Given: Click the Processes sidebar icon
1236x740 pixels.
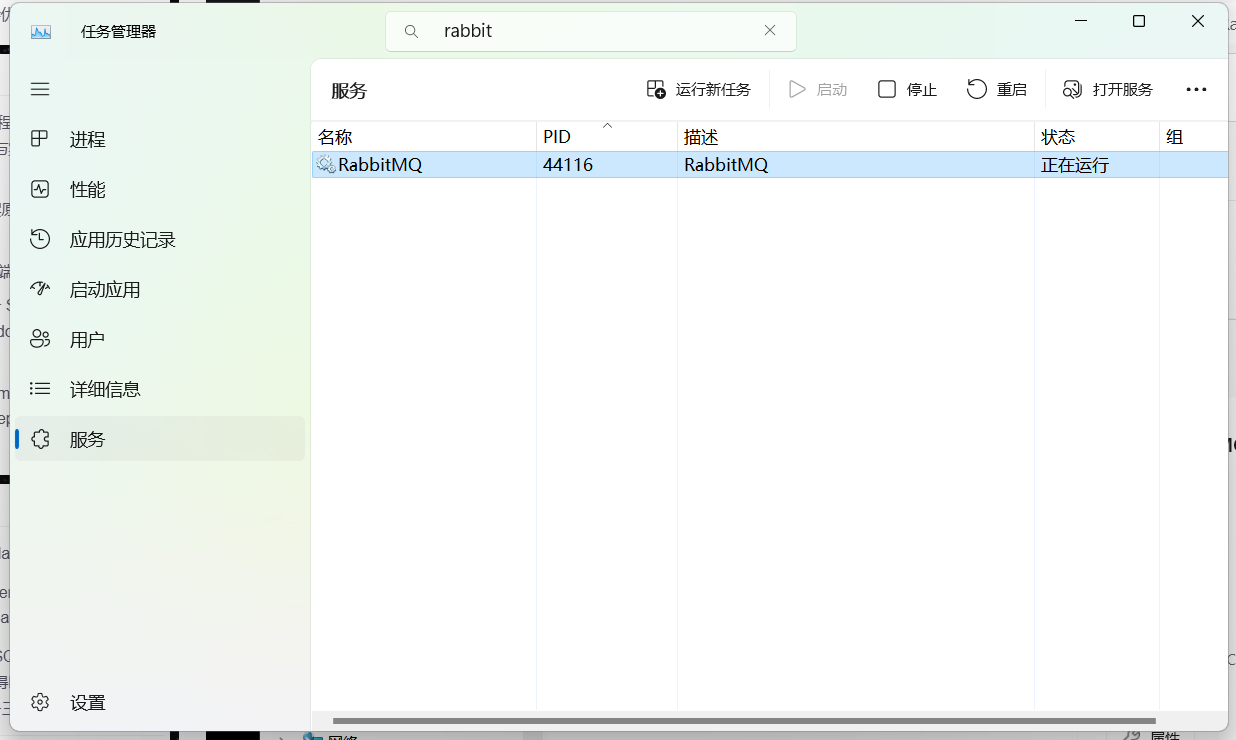Looking at the screenshot, I should click(40, 139).
